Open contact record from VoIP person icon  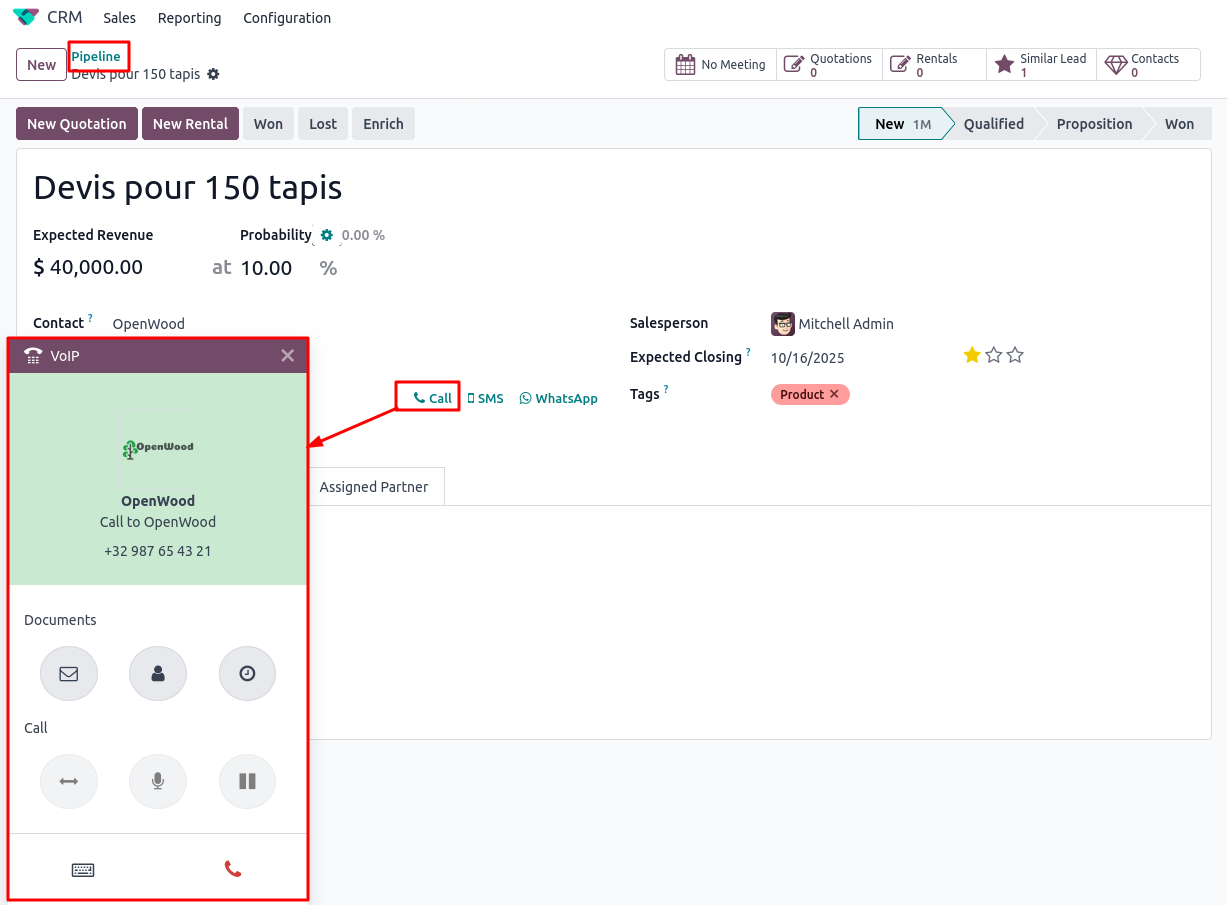(158, 673)
